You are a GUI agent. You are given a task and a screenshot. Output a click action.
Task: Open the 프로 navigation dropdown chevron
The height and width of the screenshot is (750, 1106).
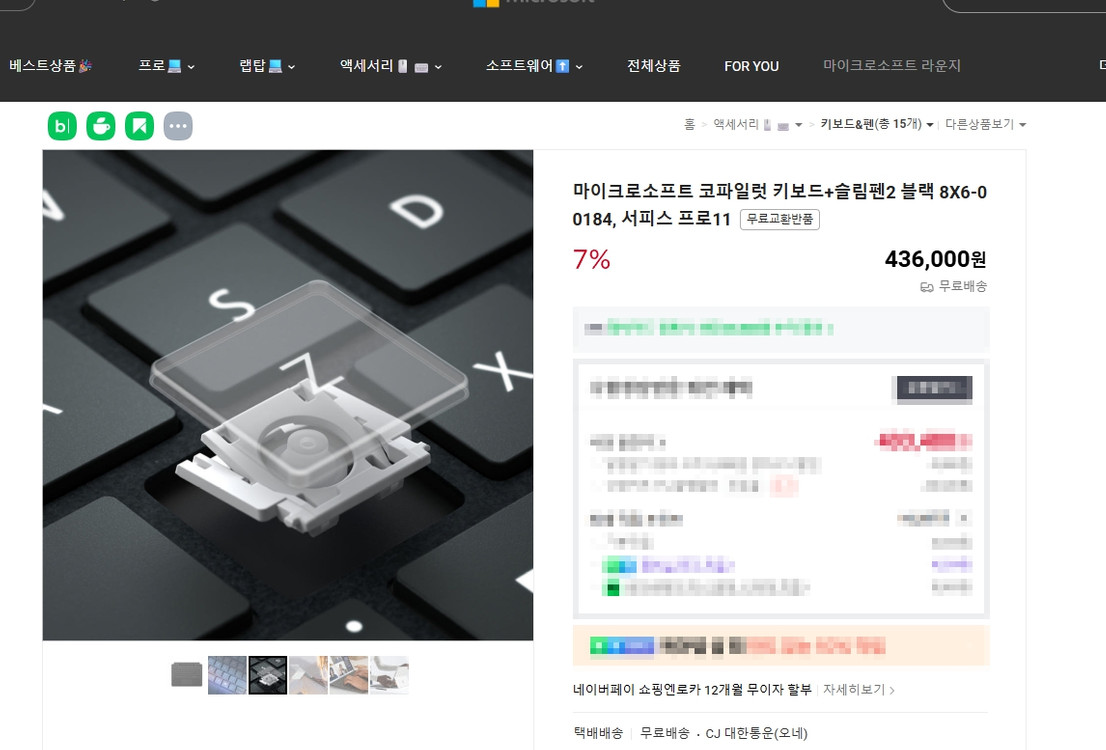tap(191, 66)
